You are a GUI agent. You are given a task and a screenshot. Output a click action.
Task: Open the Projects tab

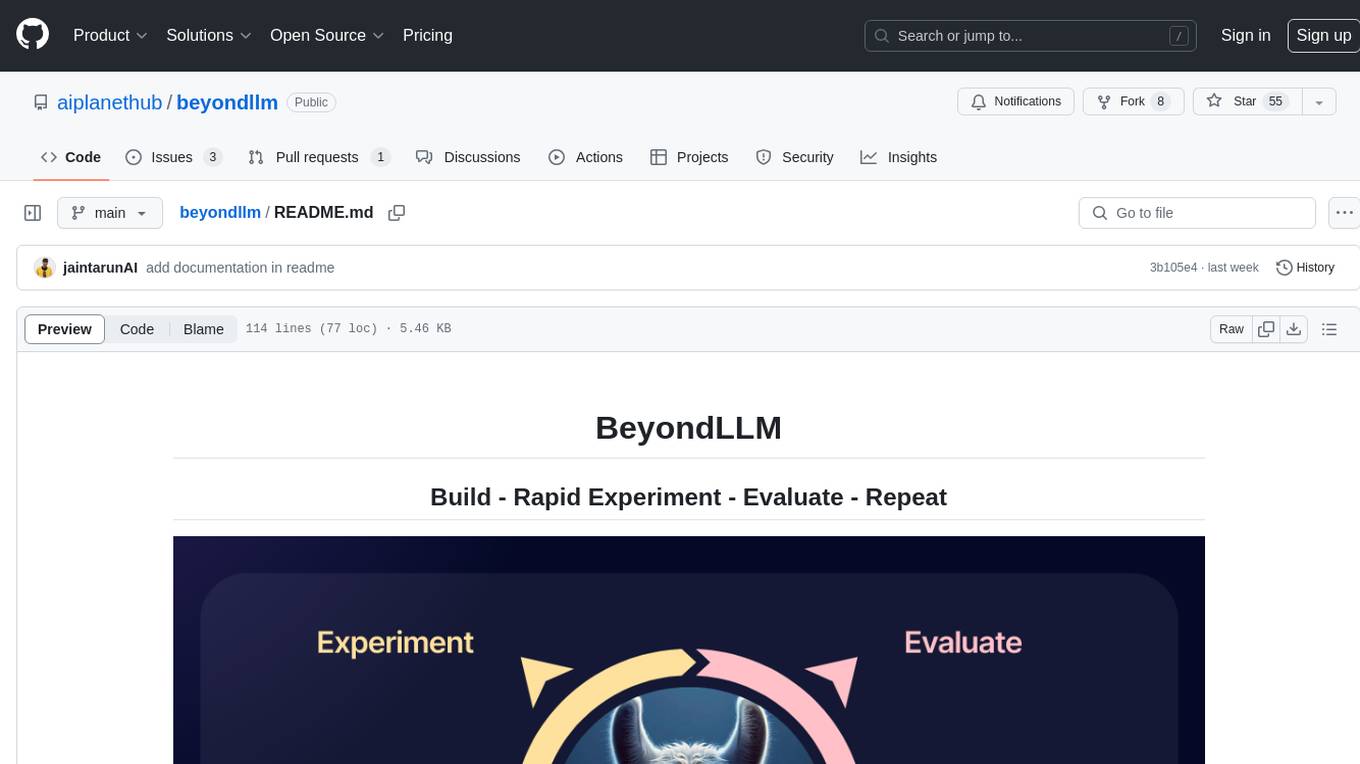[689, 157]
